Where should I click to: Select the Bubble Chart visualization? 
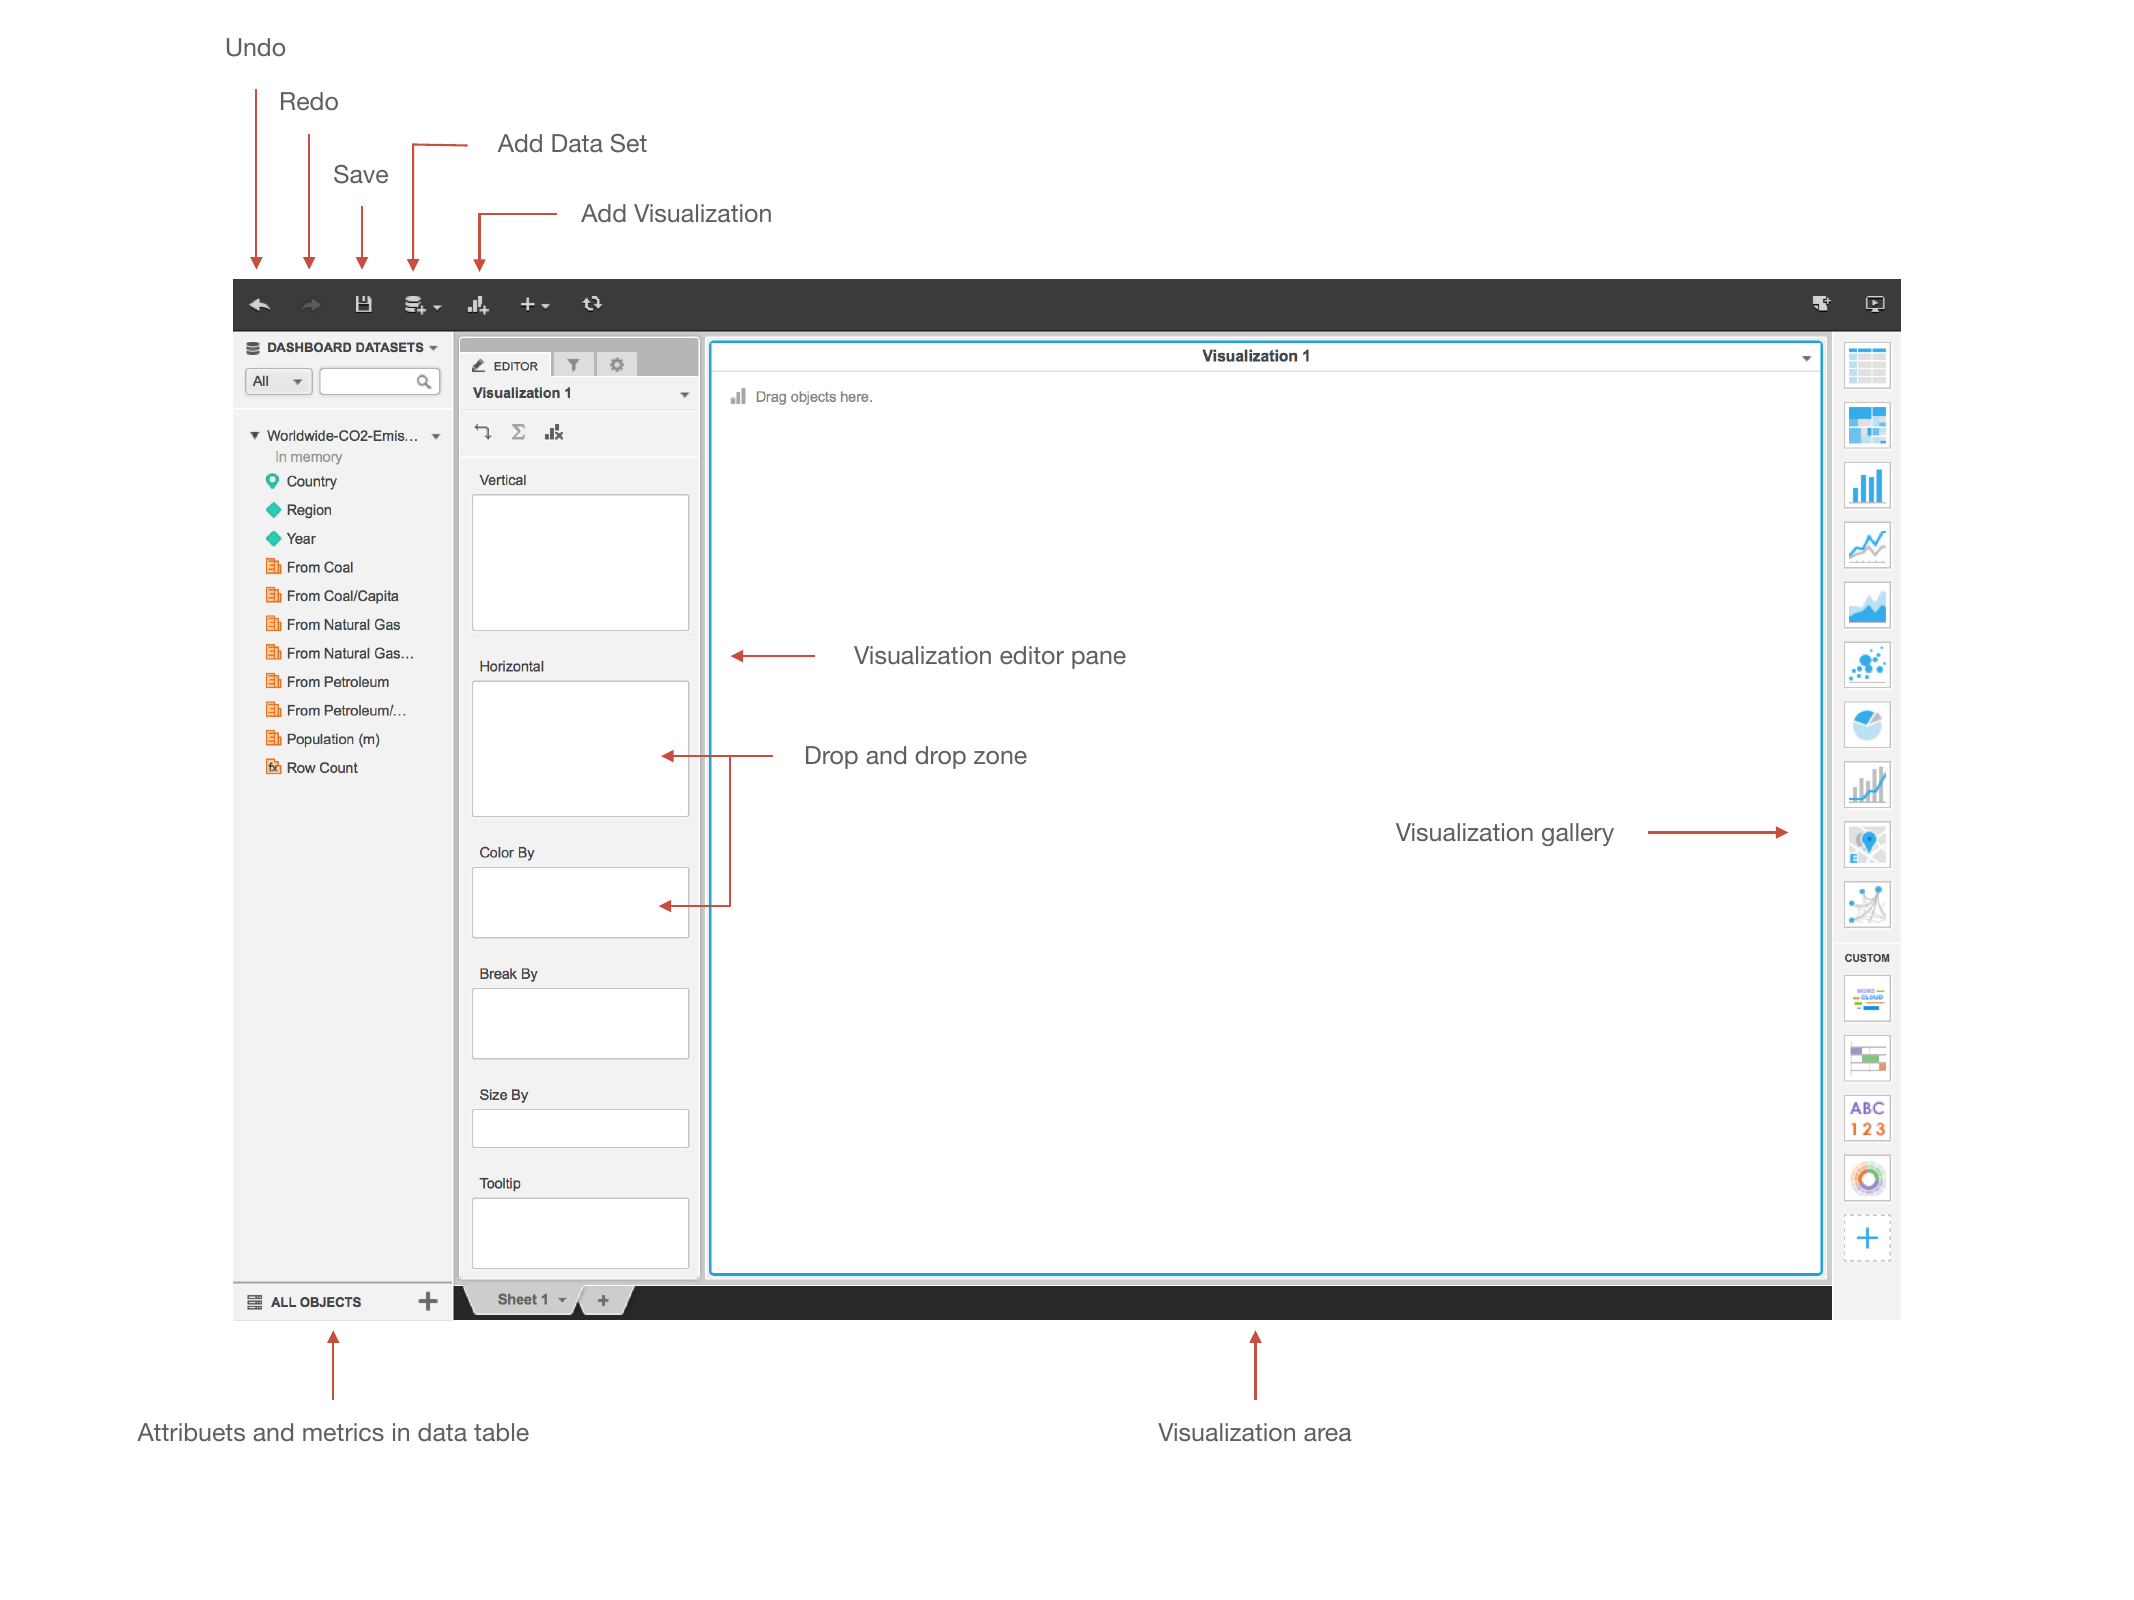point(1867,665)
